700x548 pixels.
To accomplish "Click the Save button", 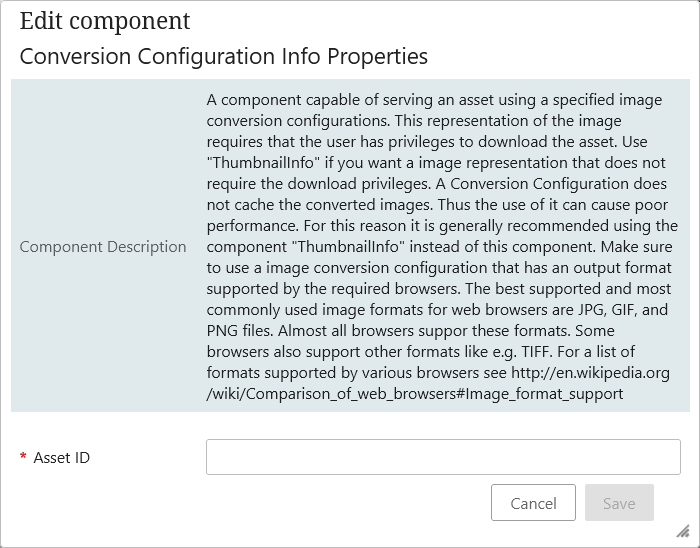I will click(x=619, y=503).
